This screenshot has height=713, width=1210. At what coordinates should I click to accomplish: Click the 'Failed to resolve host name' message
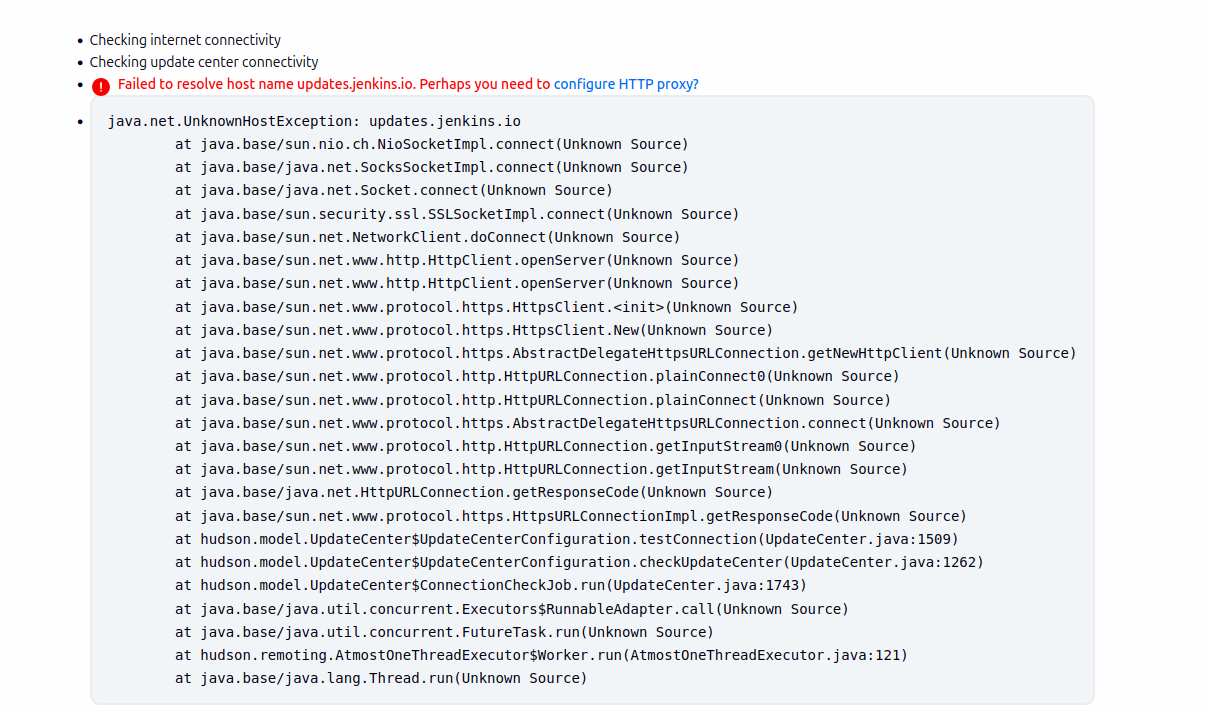pyautogui.click(x=333, y=84)
